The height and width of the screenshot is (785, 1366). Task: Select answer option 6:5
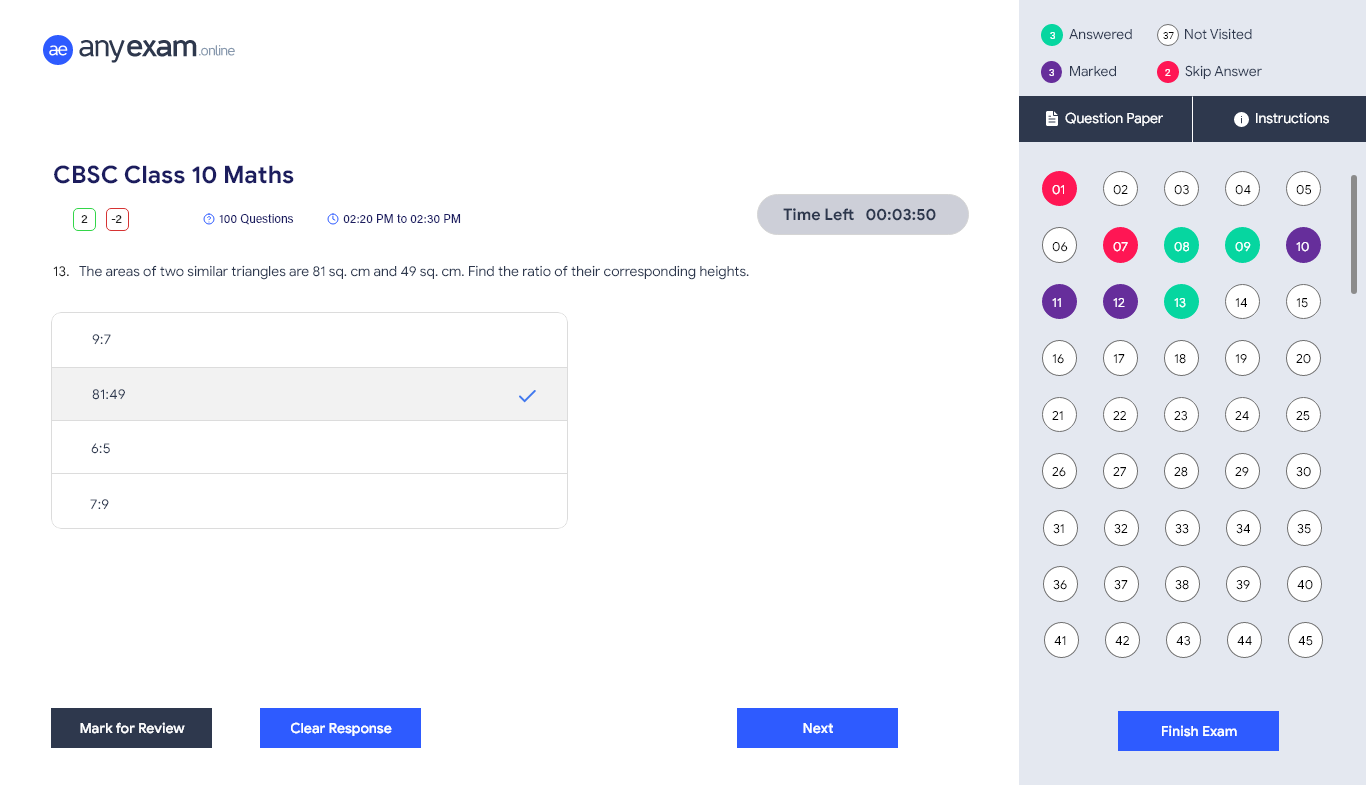coord(309,448)
